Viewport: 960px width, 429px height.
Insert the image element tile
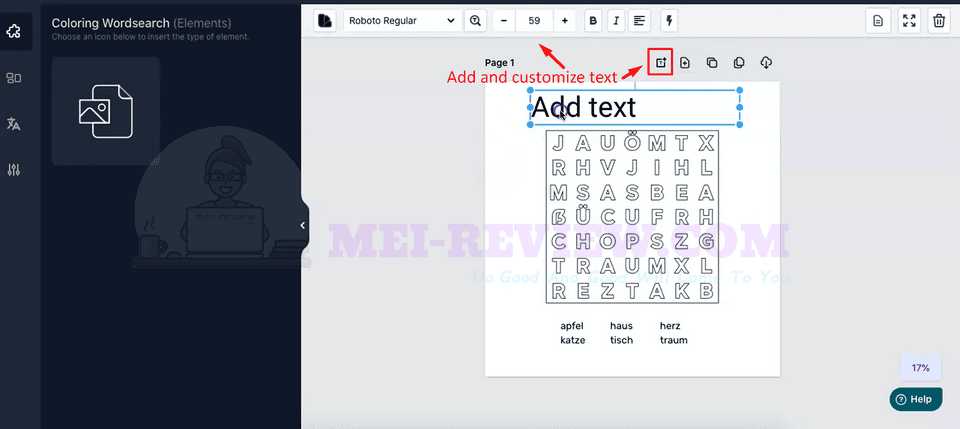click(106, 111)
